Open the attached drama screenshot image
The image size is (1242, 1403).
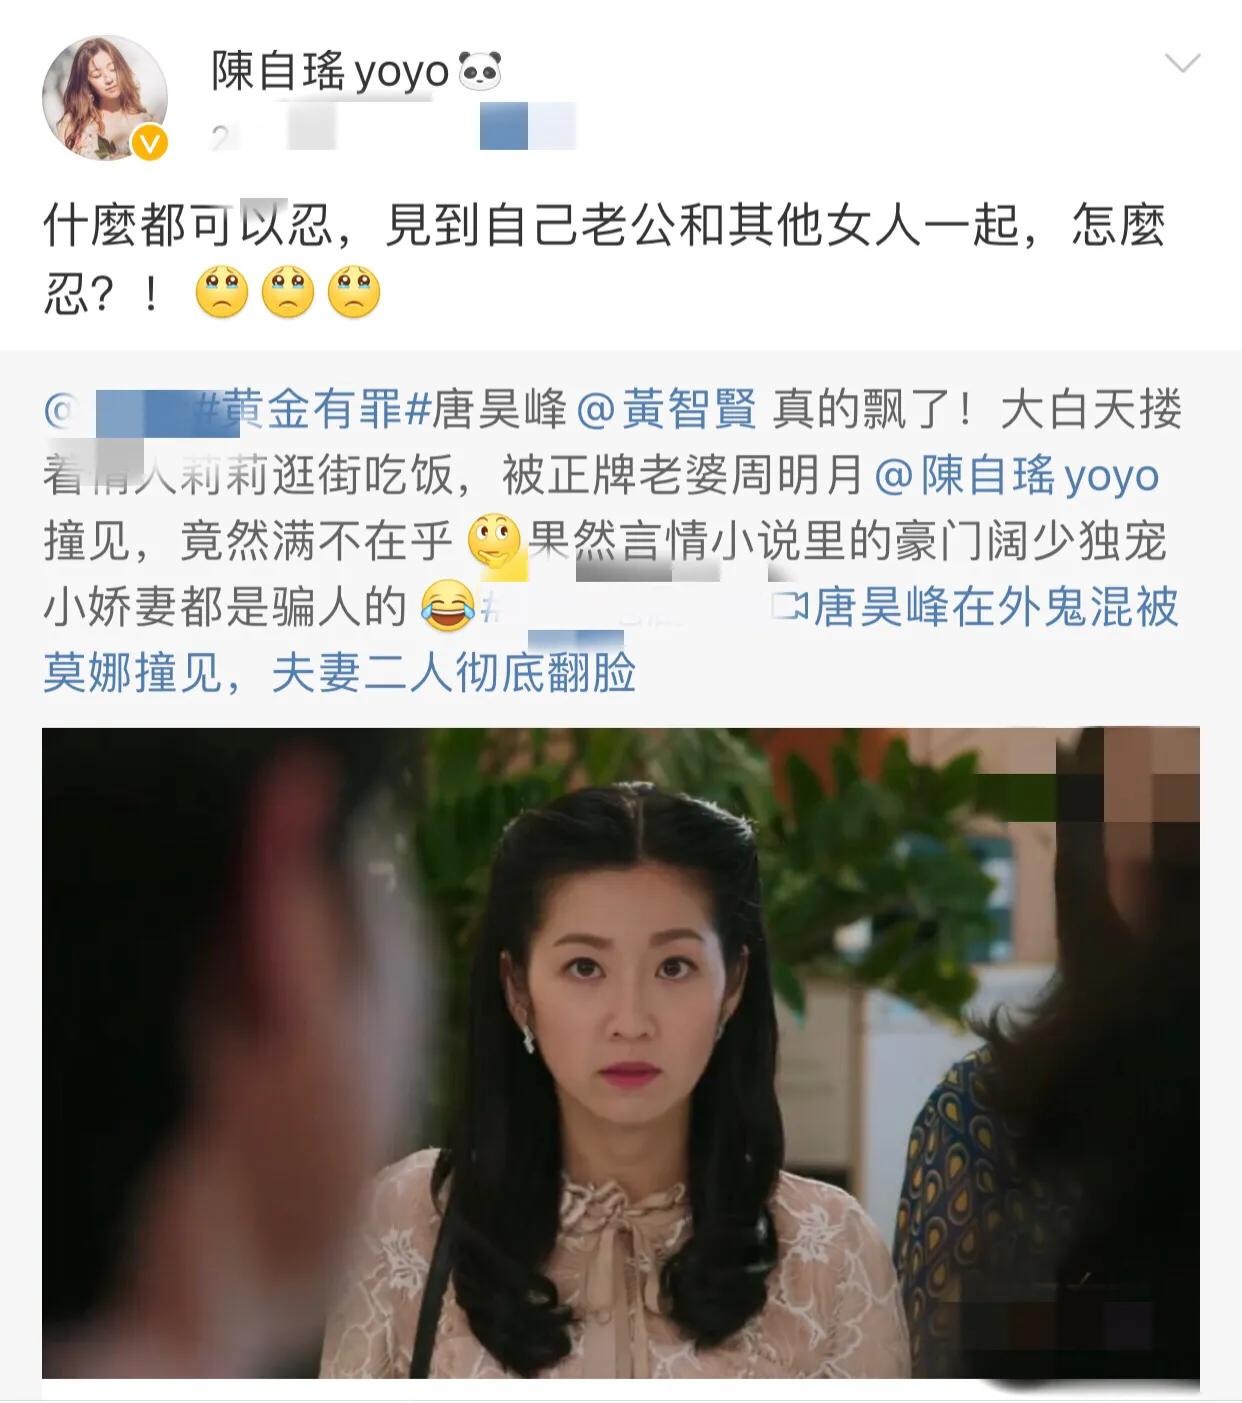(621, 1052)
